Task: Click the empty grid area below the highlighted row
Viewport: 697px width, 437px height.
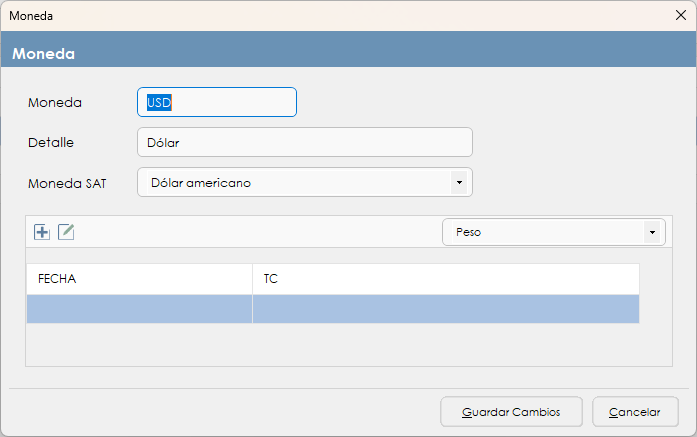Action: (x=330, y=344)
